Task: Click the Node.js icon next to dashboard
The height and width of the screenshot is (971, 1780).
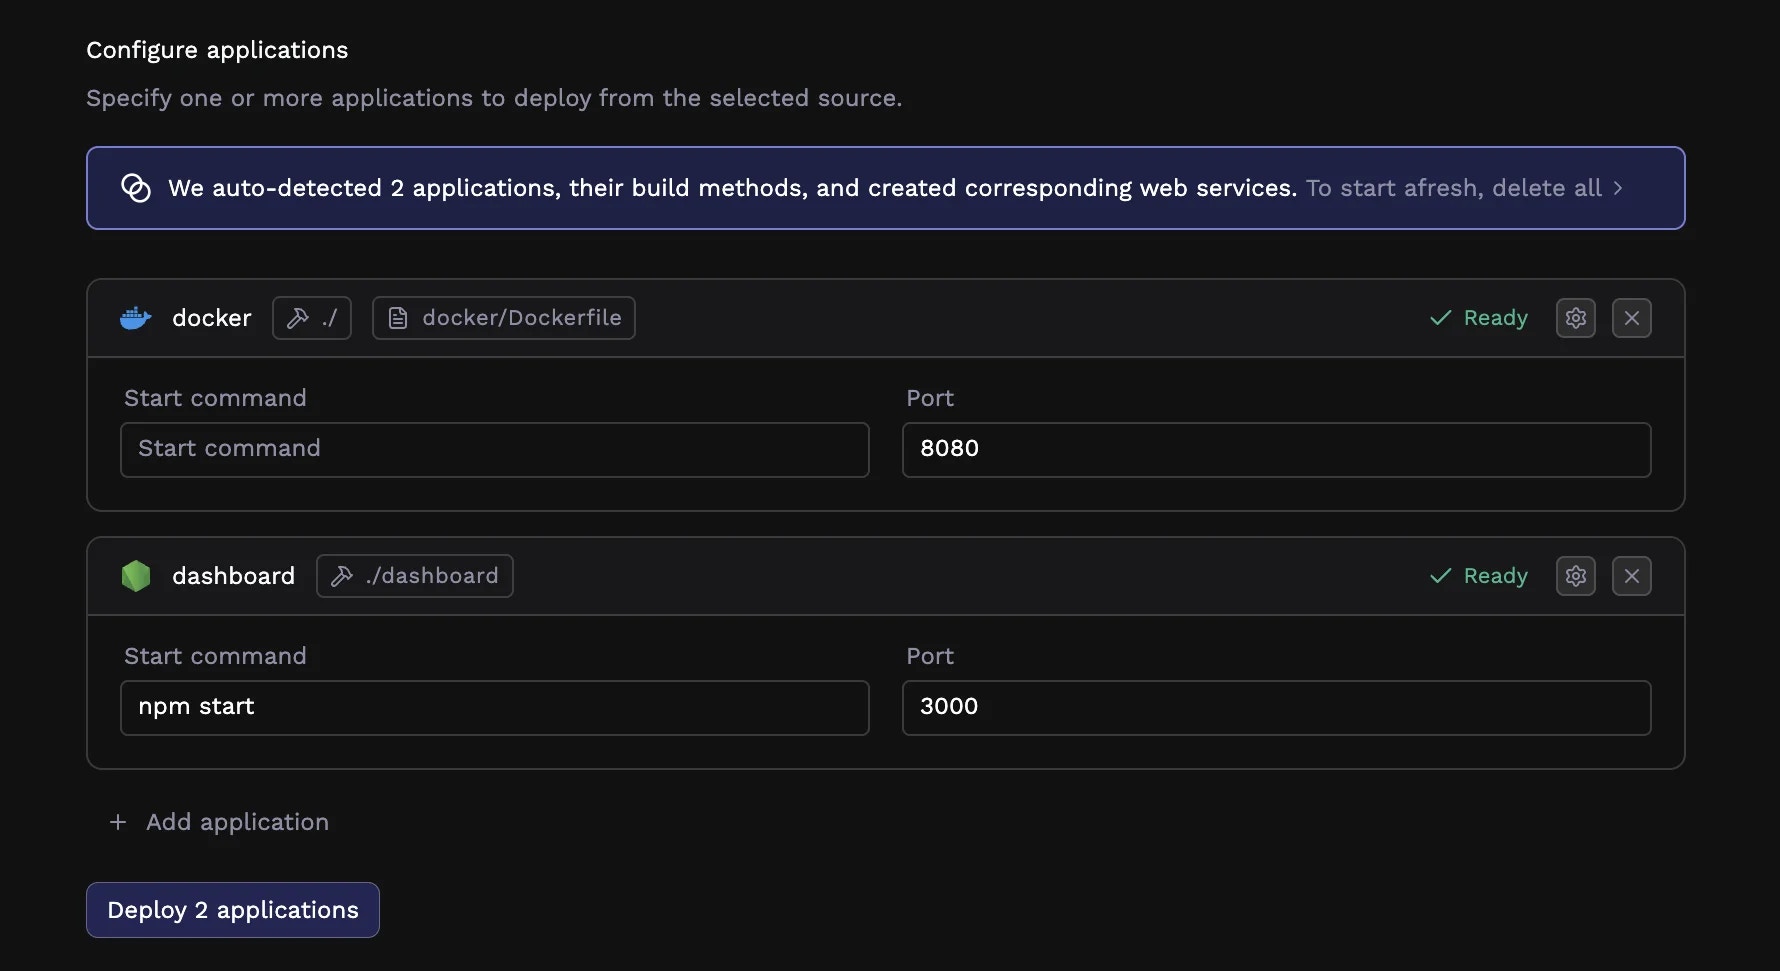Action: coord(135,575)
